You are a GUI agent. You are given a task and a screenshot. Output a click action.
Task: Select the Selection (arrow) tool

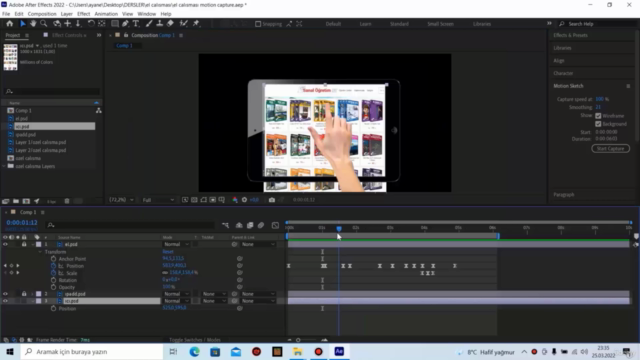coord(23,24)
